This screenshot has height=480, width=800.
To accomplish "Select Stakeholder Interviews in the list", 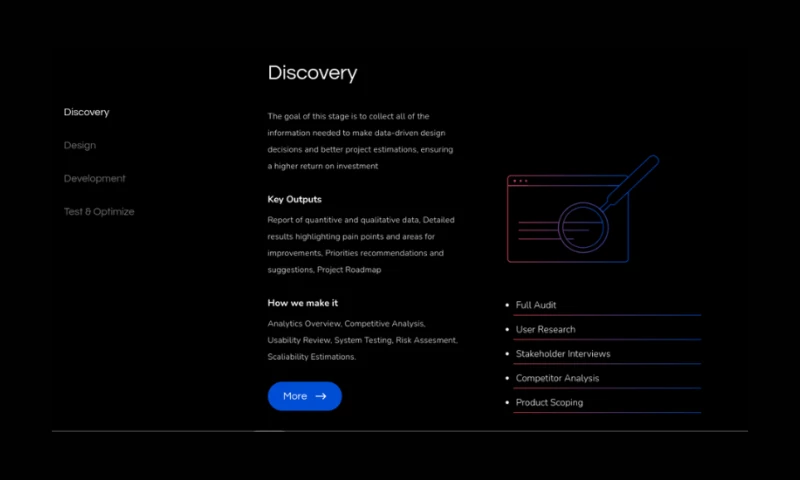I will click(x=562, y=354).
